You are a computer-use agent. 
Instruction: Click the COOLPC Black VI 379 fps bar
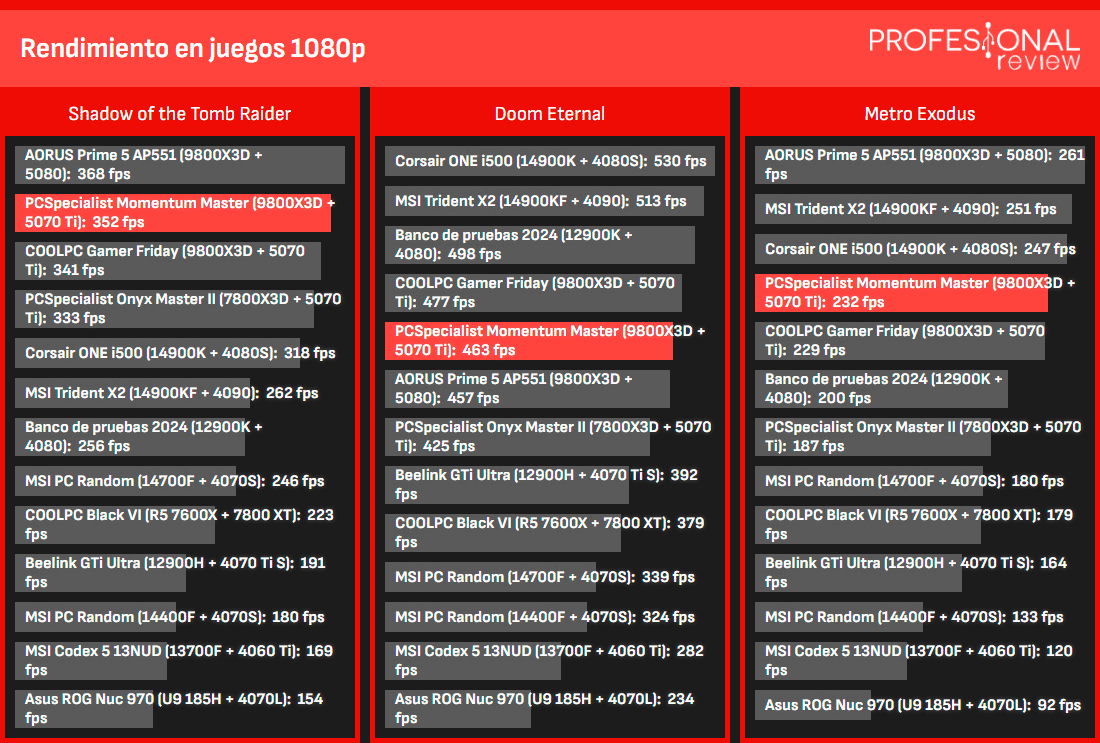point(503,533)
